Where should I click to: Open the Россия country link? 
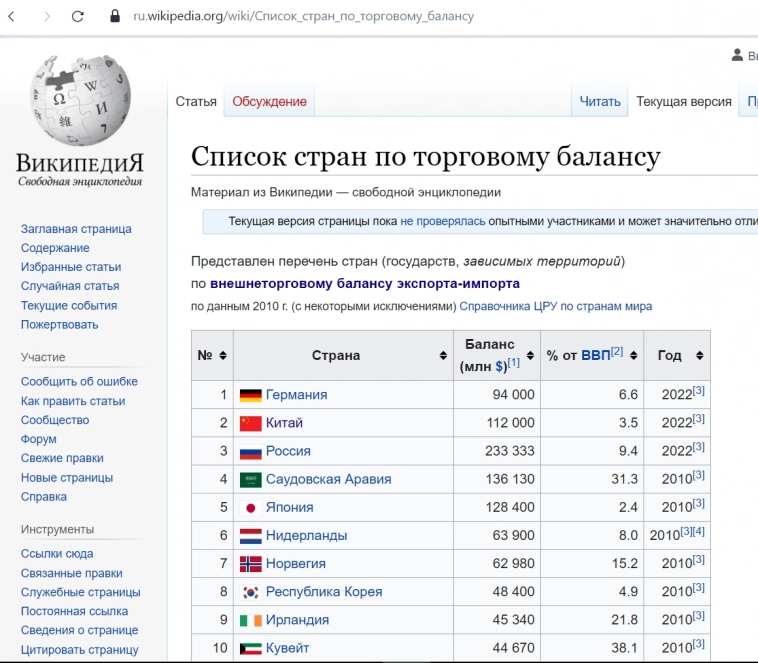(288, 451)
